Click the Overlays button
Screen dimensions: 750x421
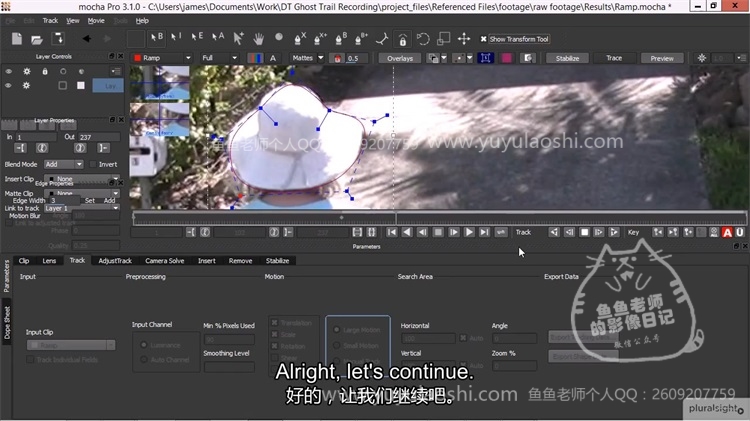[x=400, y=58]
